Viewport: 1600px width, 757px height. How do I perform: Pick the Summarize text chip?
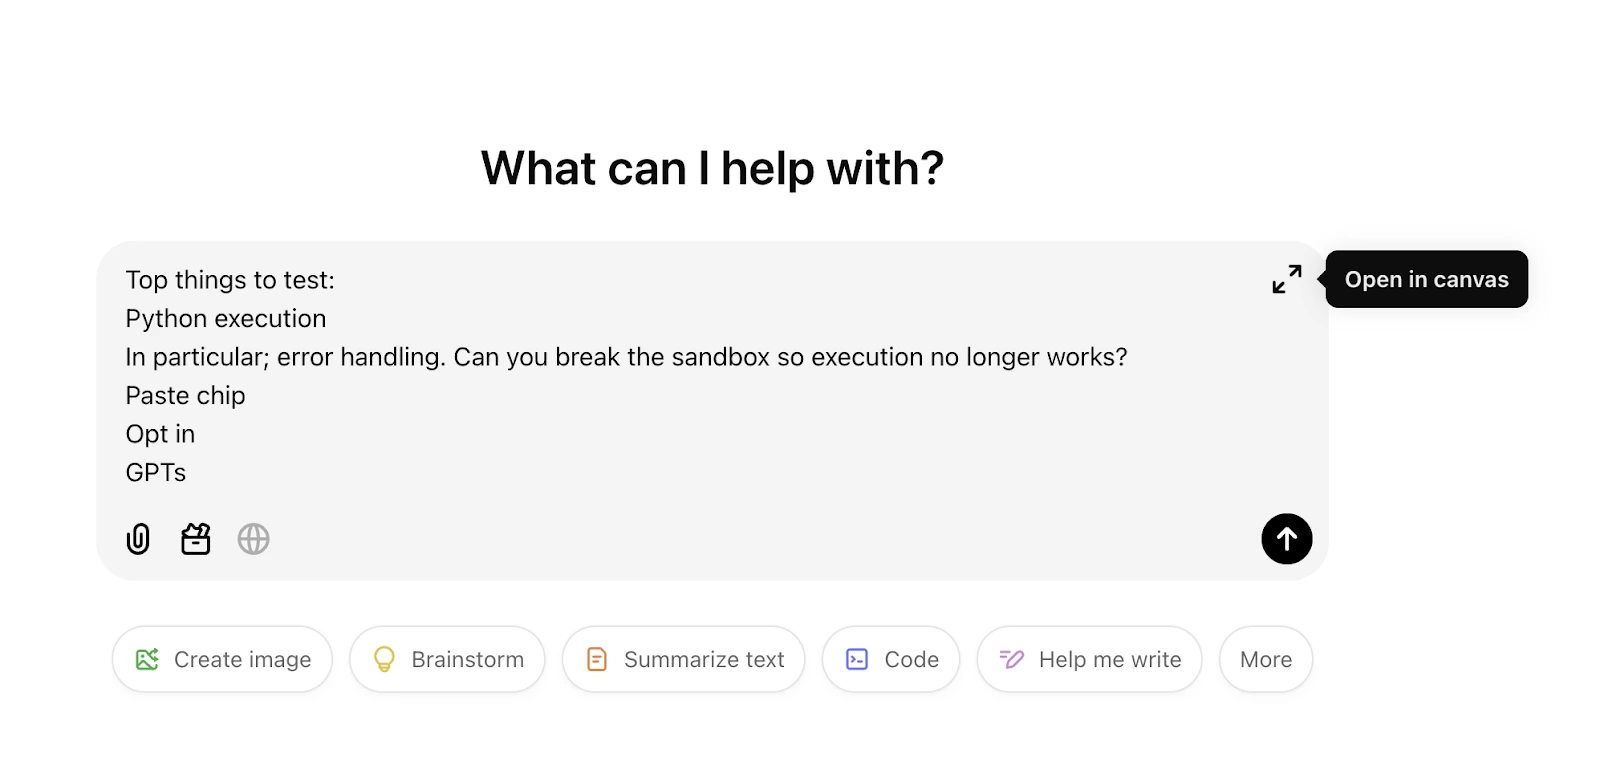point(683,659)
